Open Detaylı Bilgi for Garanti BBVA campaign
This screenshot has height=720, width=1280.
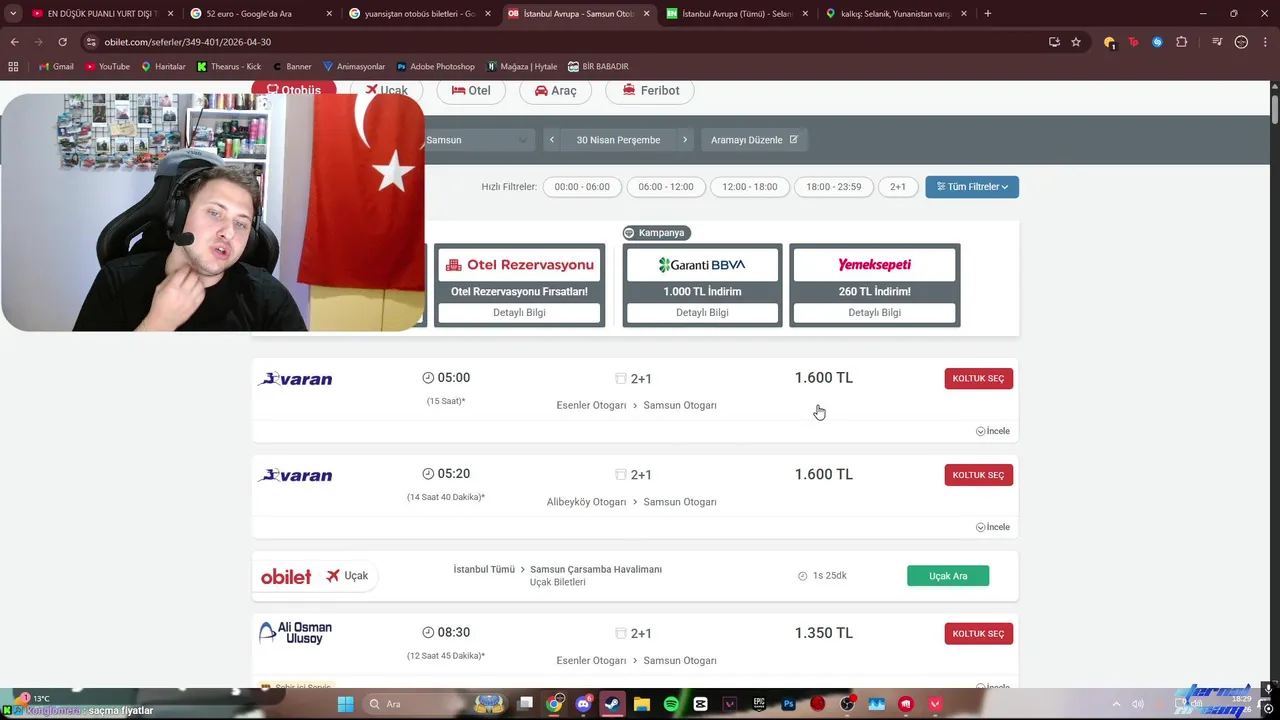702,313
